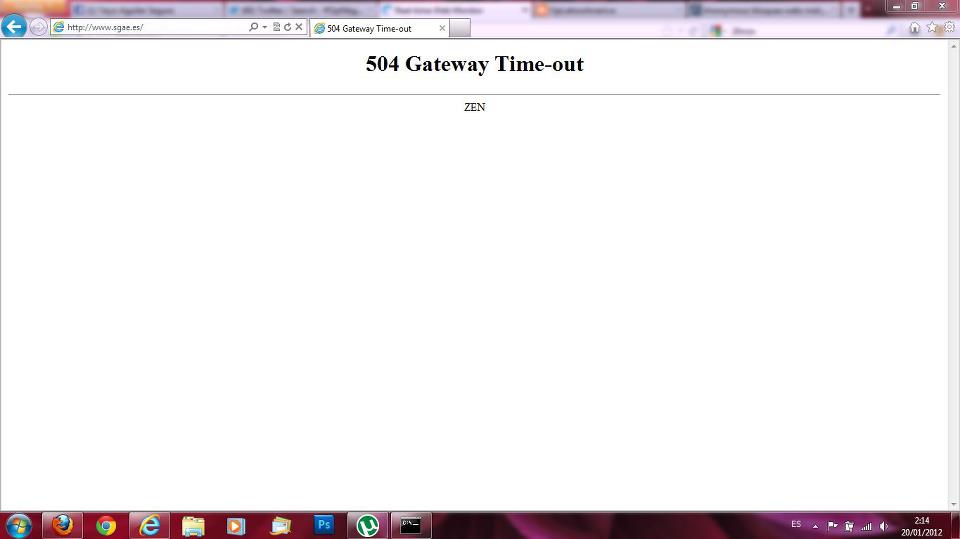Minimize the Internet Explorer window
This screenshot has width=960, height=539.
tap(896, 6)
